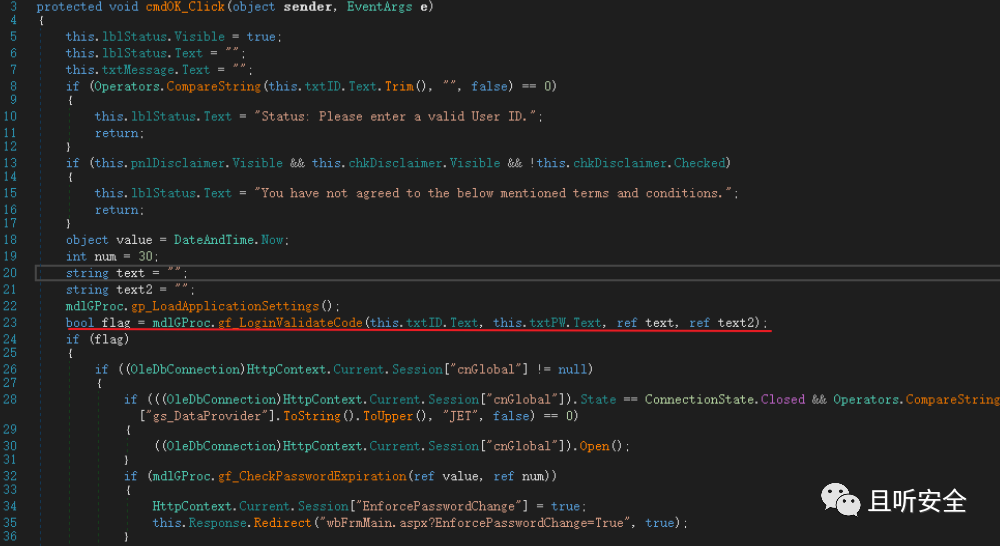Click "ConnectionState.Closed" on line 28
Screen dimensions: 1000x546
click(724, 399)
